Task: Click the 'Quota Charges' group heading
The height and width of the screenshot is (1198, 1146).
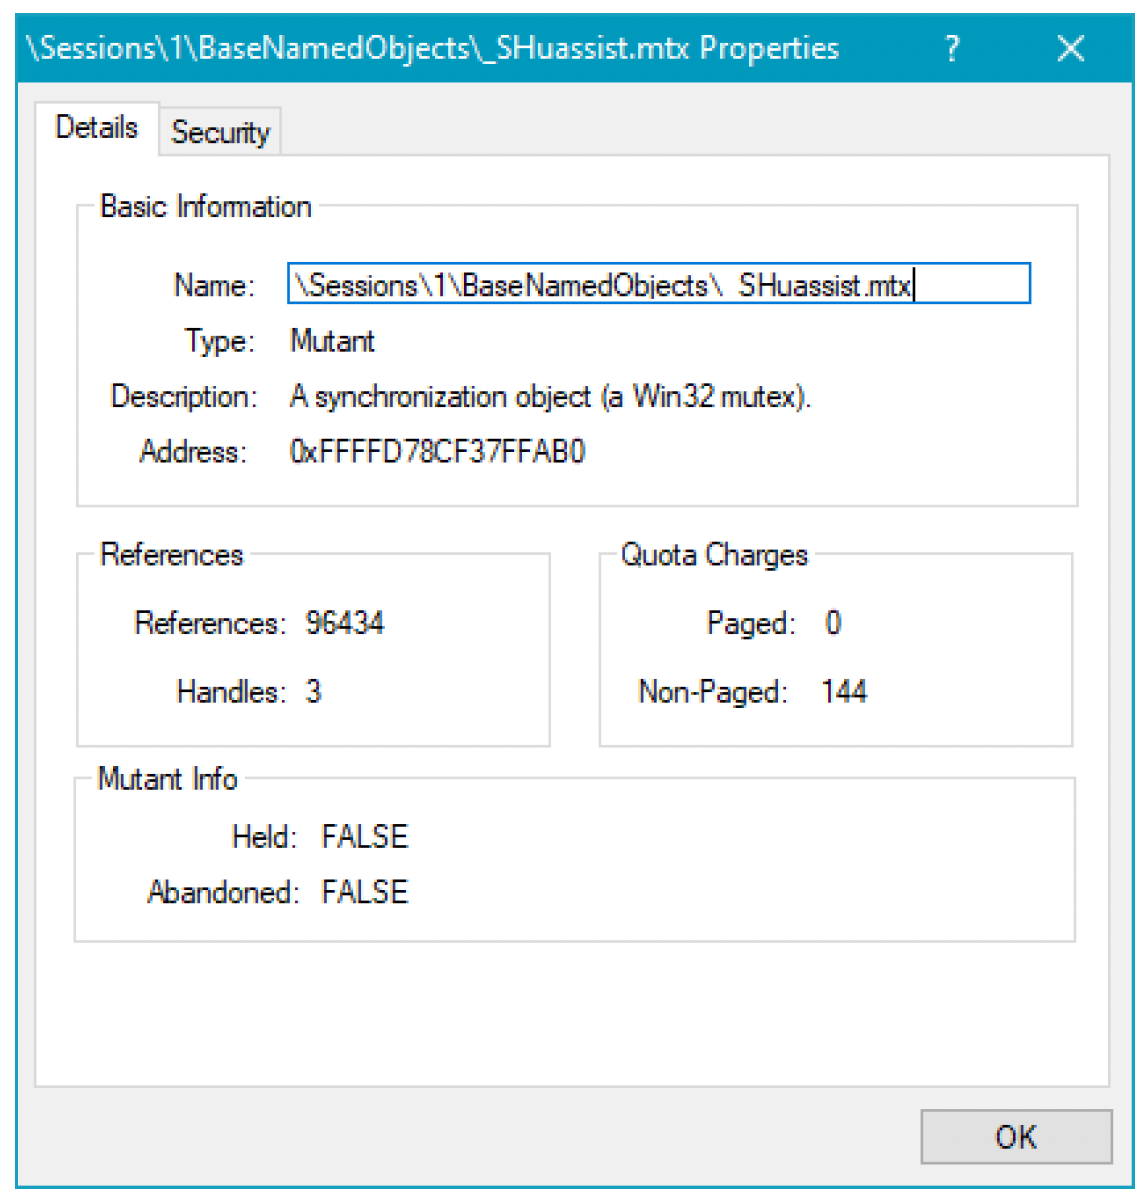Action: click(714, 555)
